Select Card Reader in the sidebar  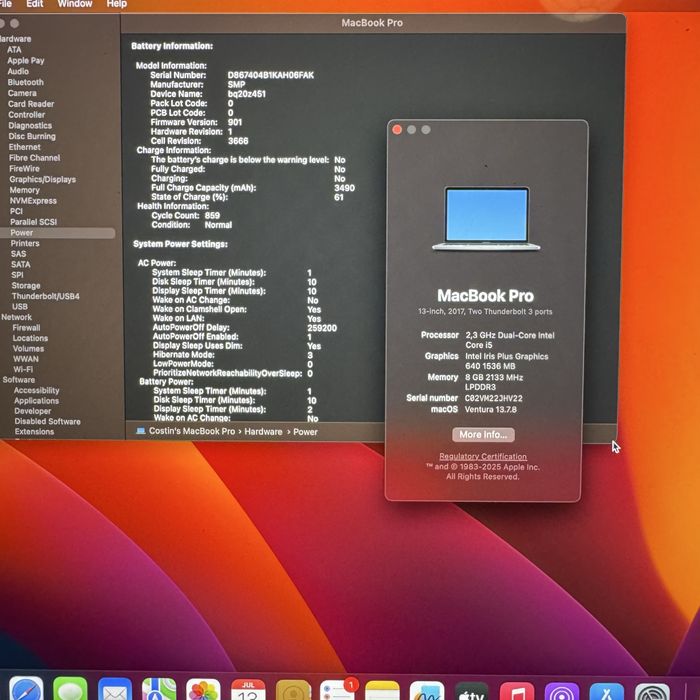pyautogui.click(x=31, y=104)
